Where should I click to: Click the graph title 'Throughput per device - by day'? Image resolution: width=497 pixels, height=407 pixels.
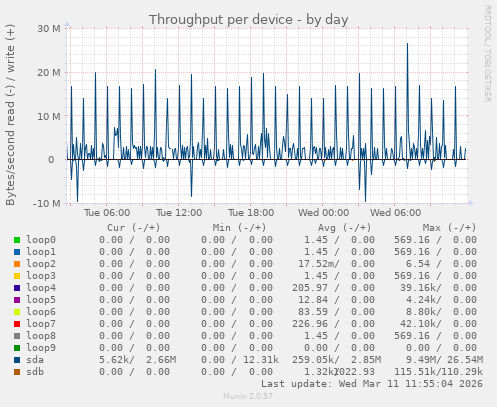pos(249,20)
